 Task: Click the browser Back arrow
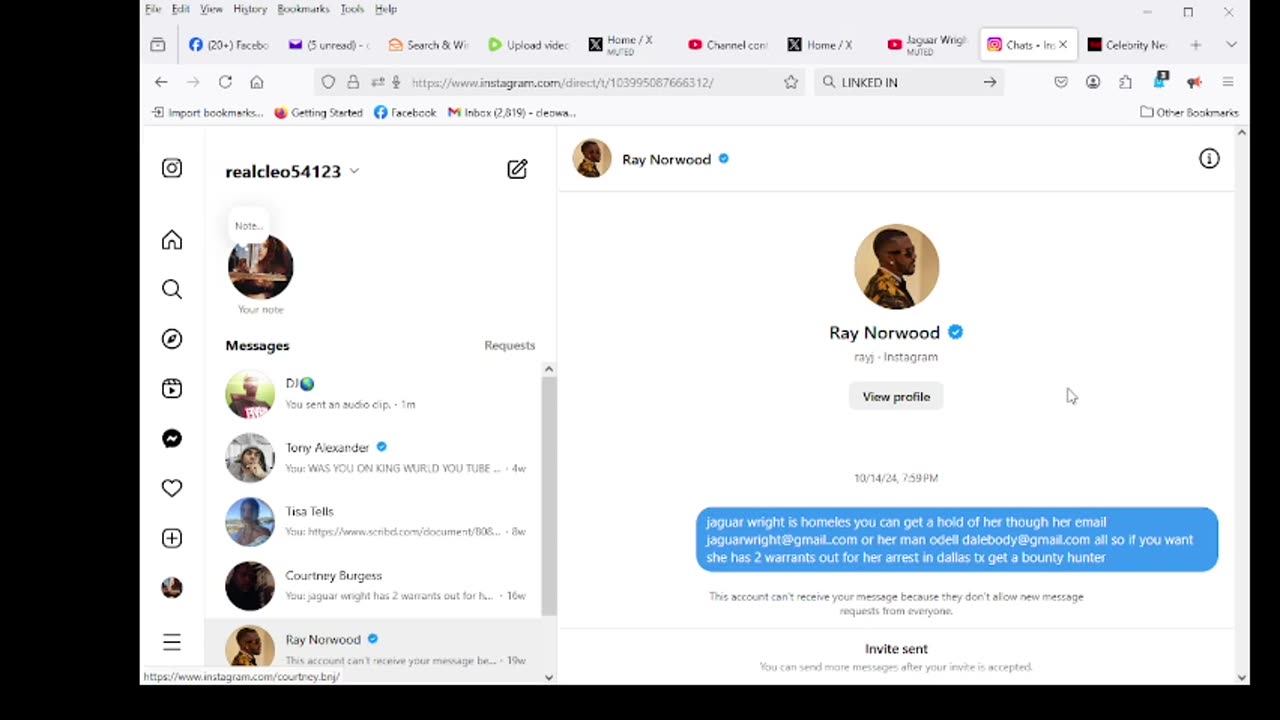(x=161, y=82)
